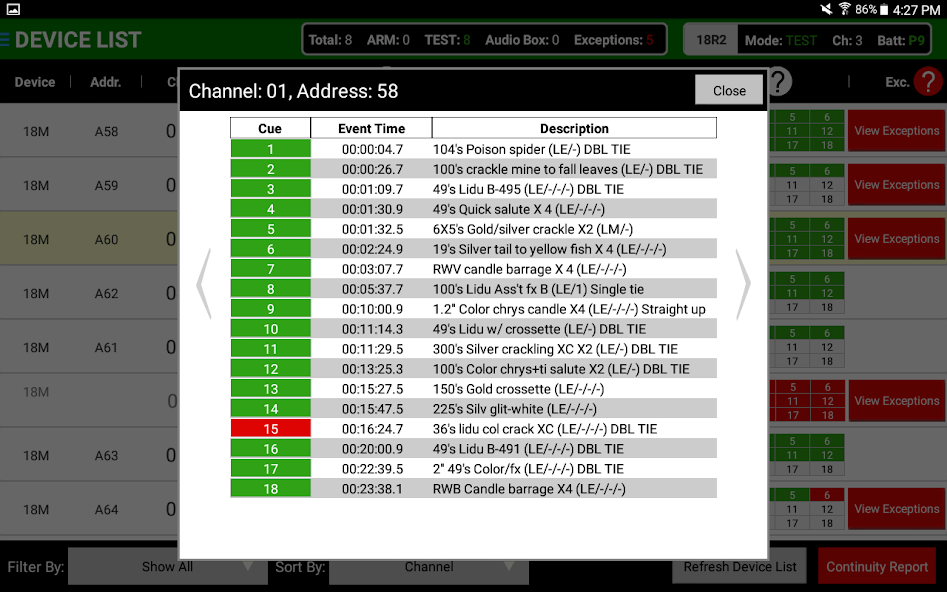Tap the Wi-Fi status icon
947x592 pixels.
coord(844,9)
